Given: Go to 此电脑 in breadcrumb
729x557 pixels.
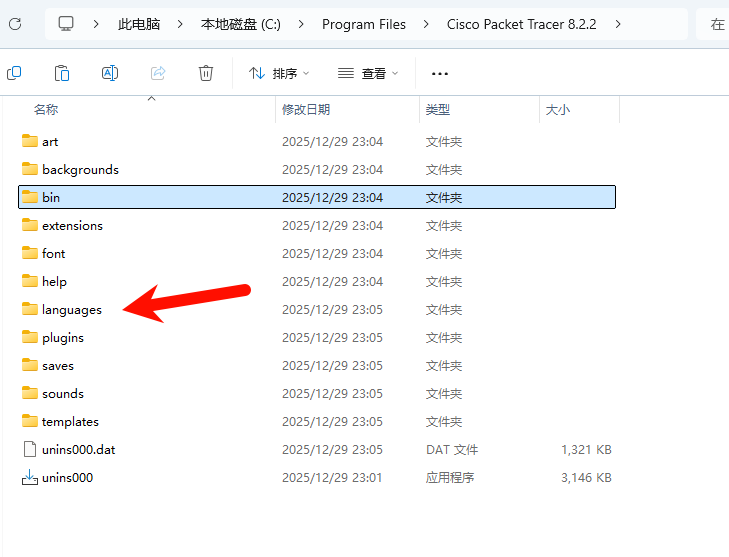Looking at the screenshot, I should point(139,24).
